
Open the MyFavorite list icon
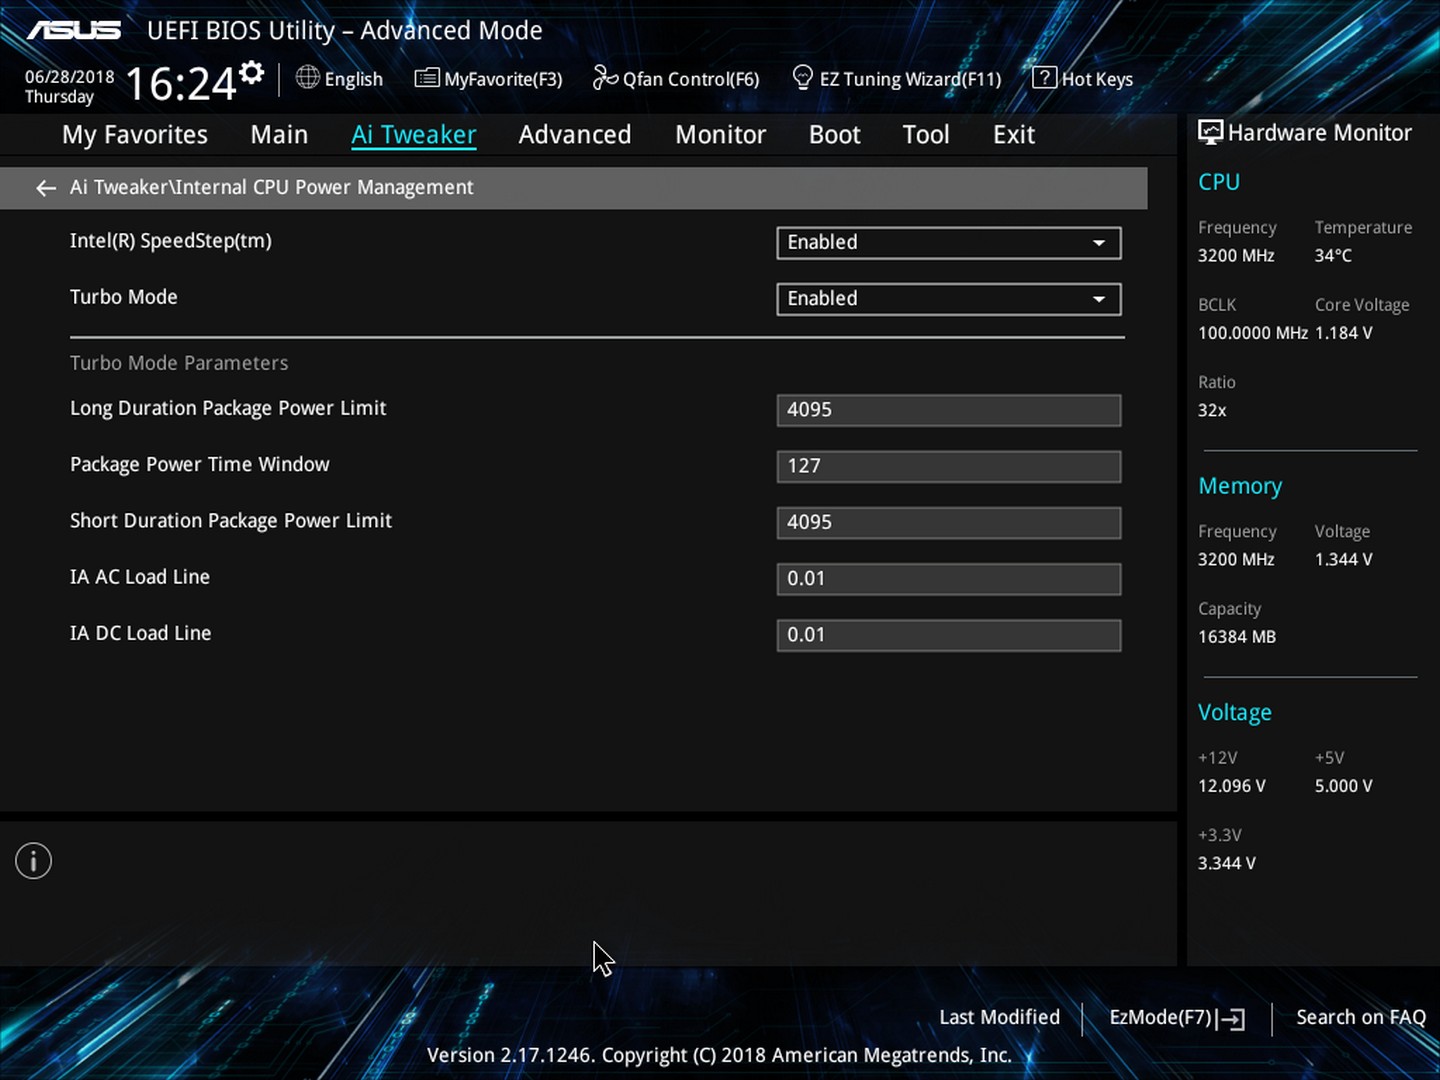point(427,78)
